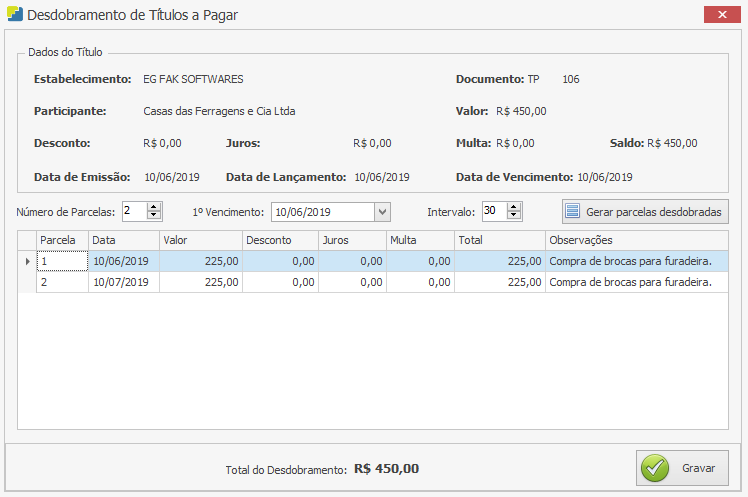Increase Intervalo value with up arrow

514,207
